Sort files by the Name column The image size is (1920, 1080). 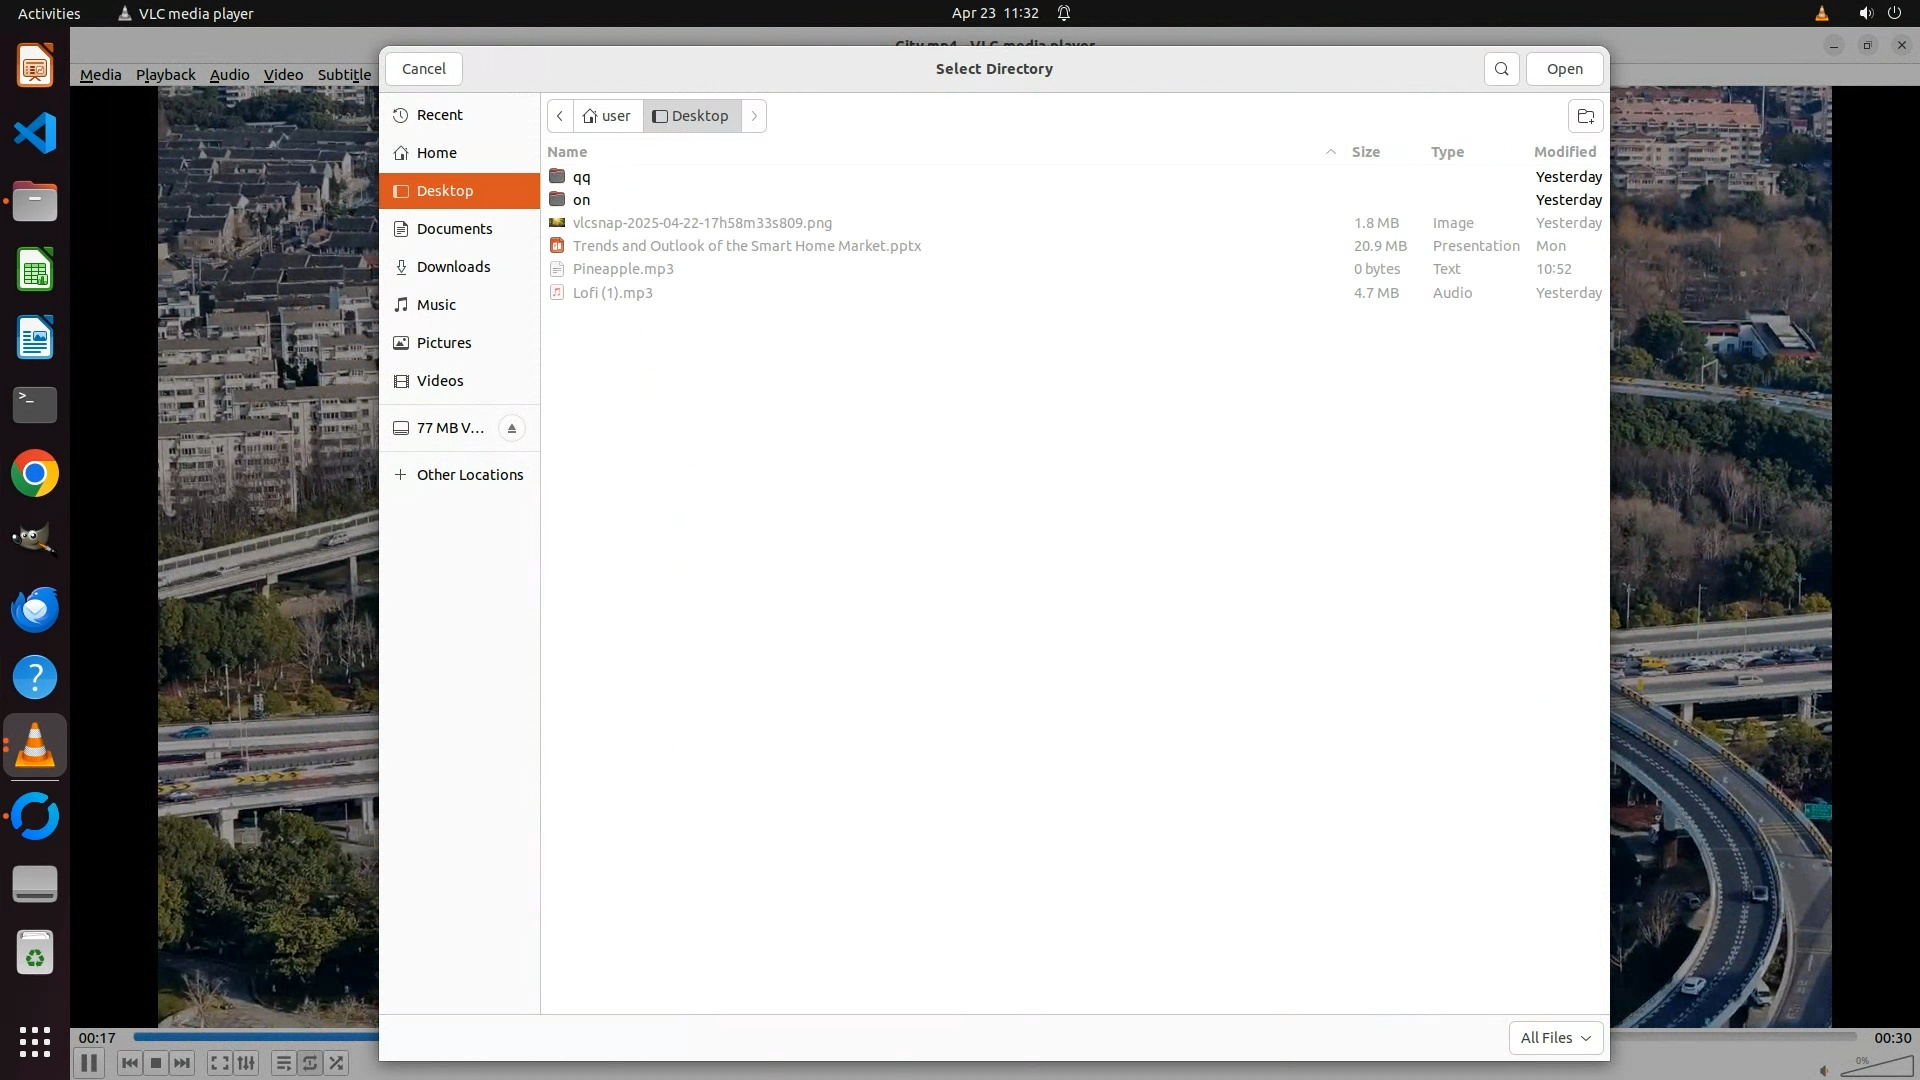pyautogui.click(x=567, y=152)
